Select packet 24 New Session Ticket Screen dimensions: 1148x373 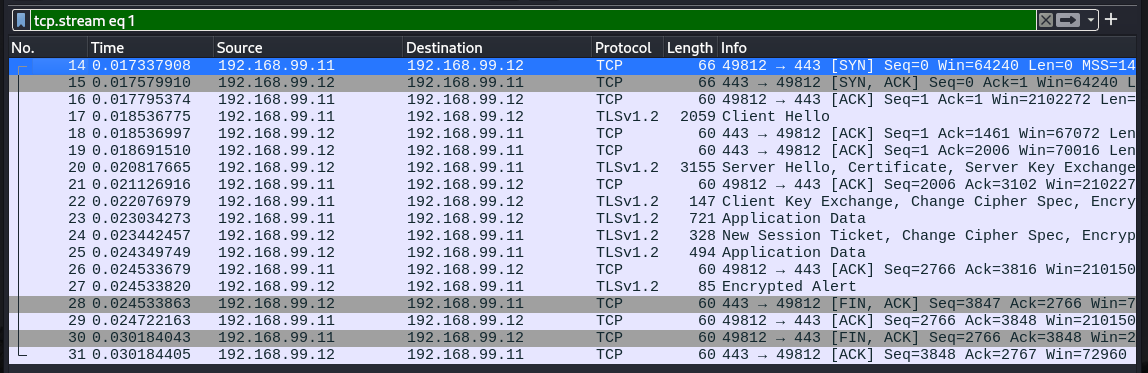click(573, 235)
